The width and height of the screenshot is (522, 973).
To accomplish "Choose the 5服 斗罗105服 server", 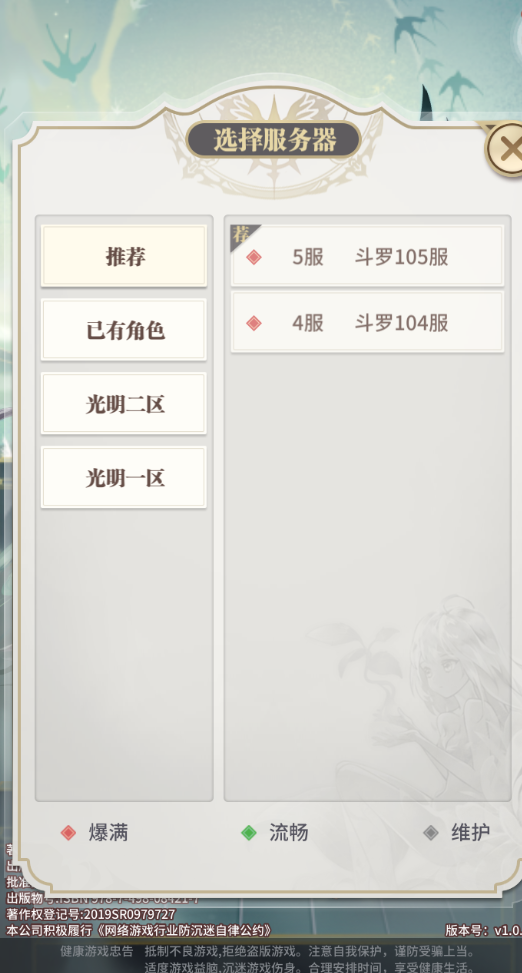I will (367, 256).
